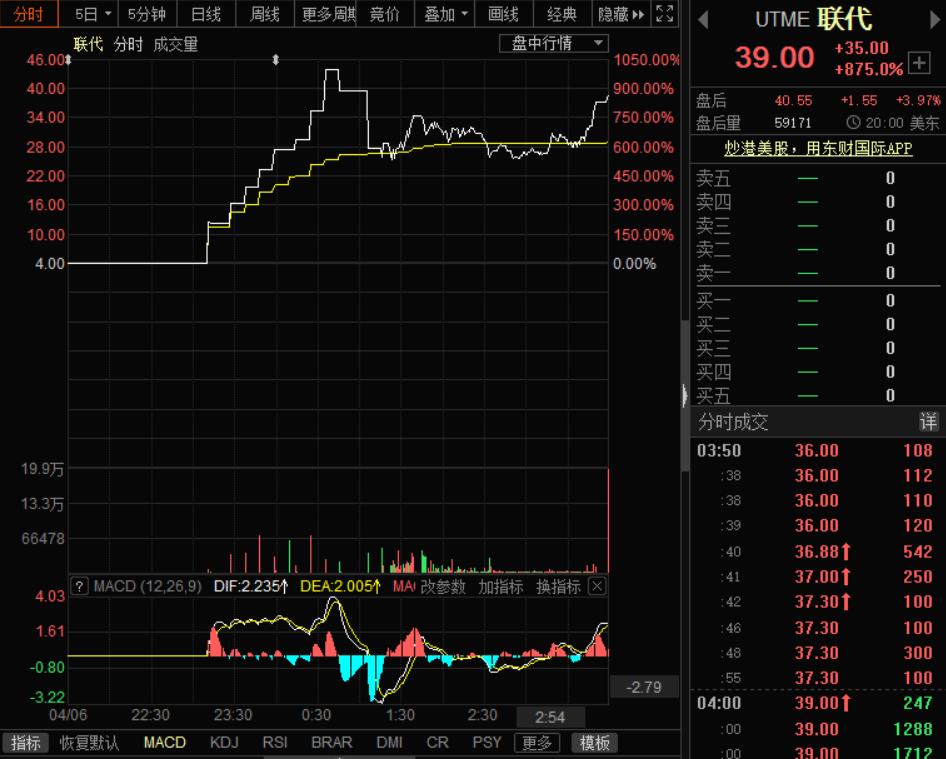Click 联代 stock name in chart header
This screenshot has width=946, height=759.
click(88, 44)
